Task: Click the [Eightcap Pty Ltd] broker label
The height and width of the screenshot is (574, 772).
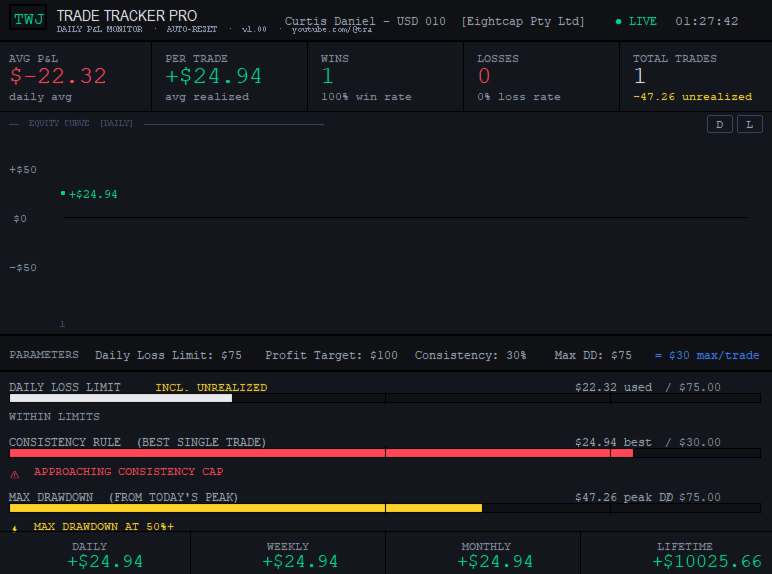Action: (x=523, y=22)
